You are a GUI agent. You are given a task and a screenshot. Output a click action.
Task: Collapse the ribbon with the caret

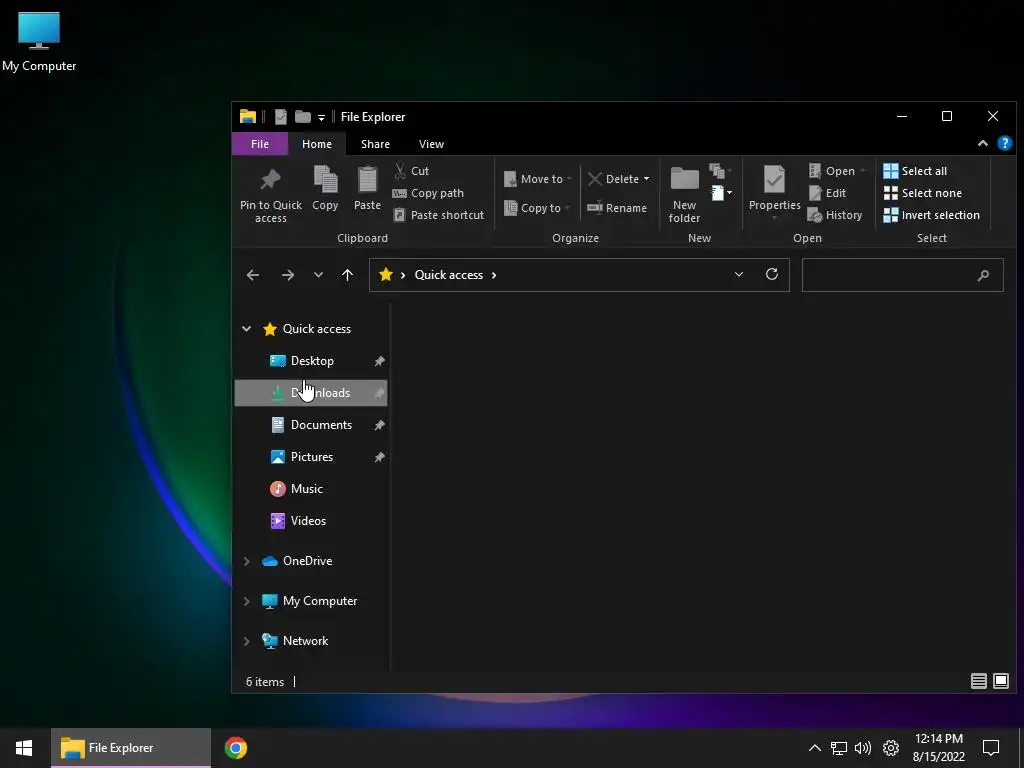click(982, 144)
